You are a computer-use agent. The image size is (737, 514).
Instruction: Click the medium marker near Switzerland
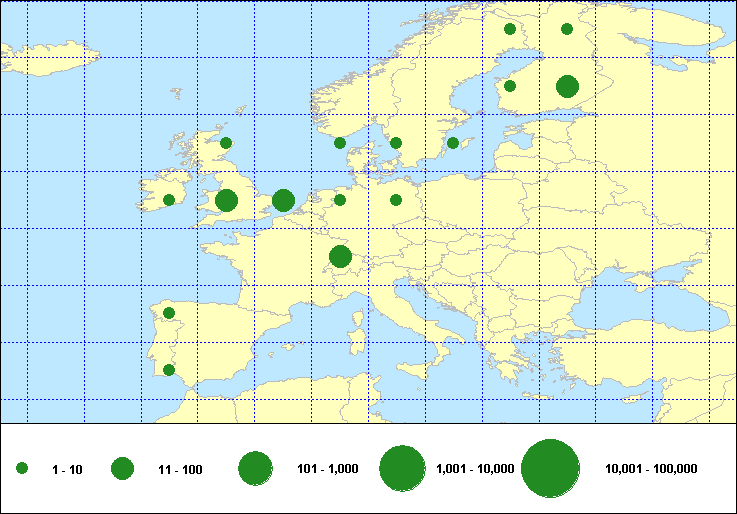pyautogui.click(x=340, y=257)
